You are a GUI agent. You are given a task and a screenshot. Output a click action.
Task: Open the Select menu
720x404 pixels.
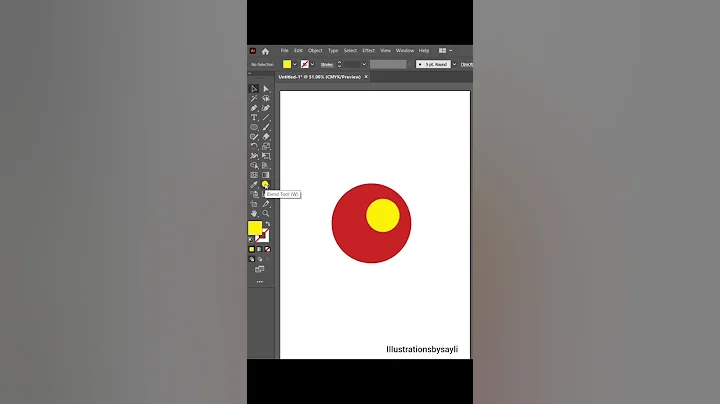pyautogui.click(x=350, y=50)
